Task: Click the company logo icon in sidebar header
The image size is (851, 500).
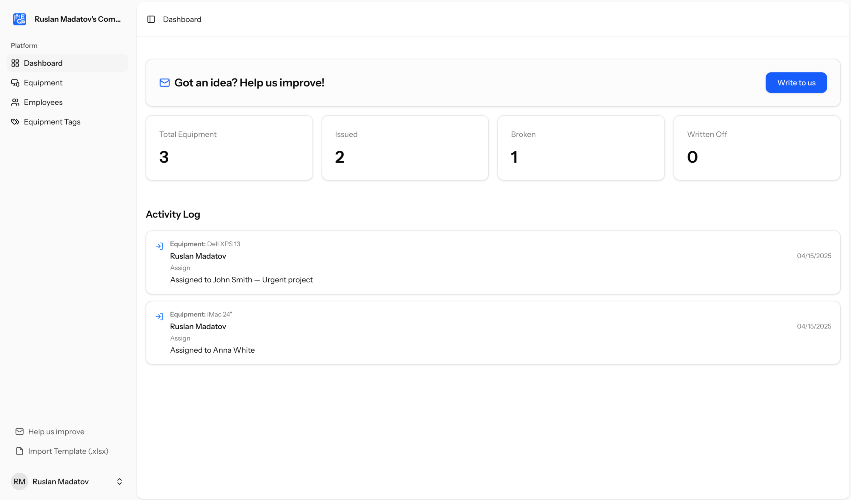Action: point(20,19)
